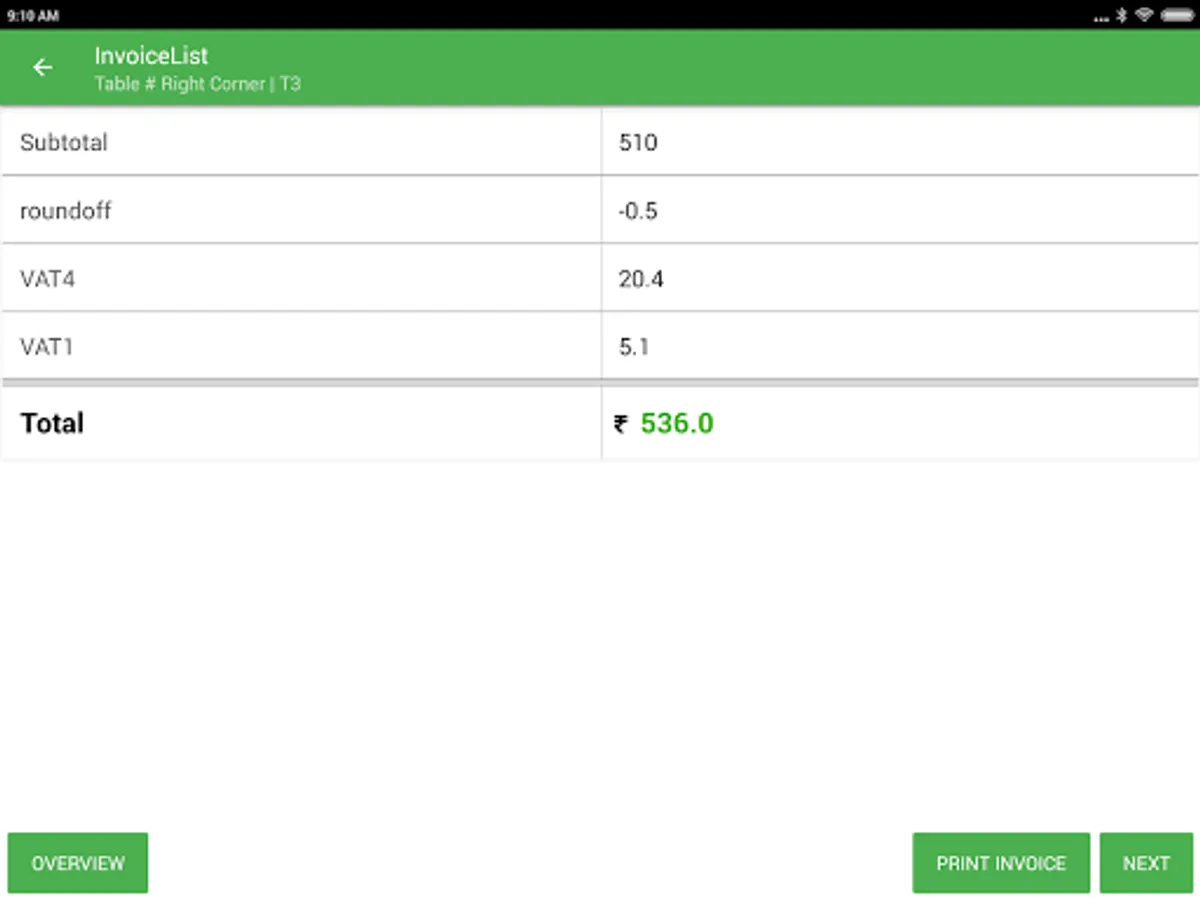Select the Subtotal row label
Screen dimensions: 1200x900
64,142
